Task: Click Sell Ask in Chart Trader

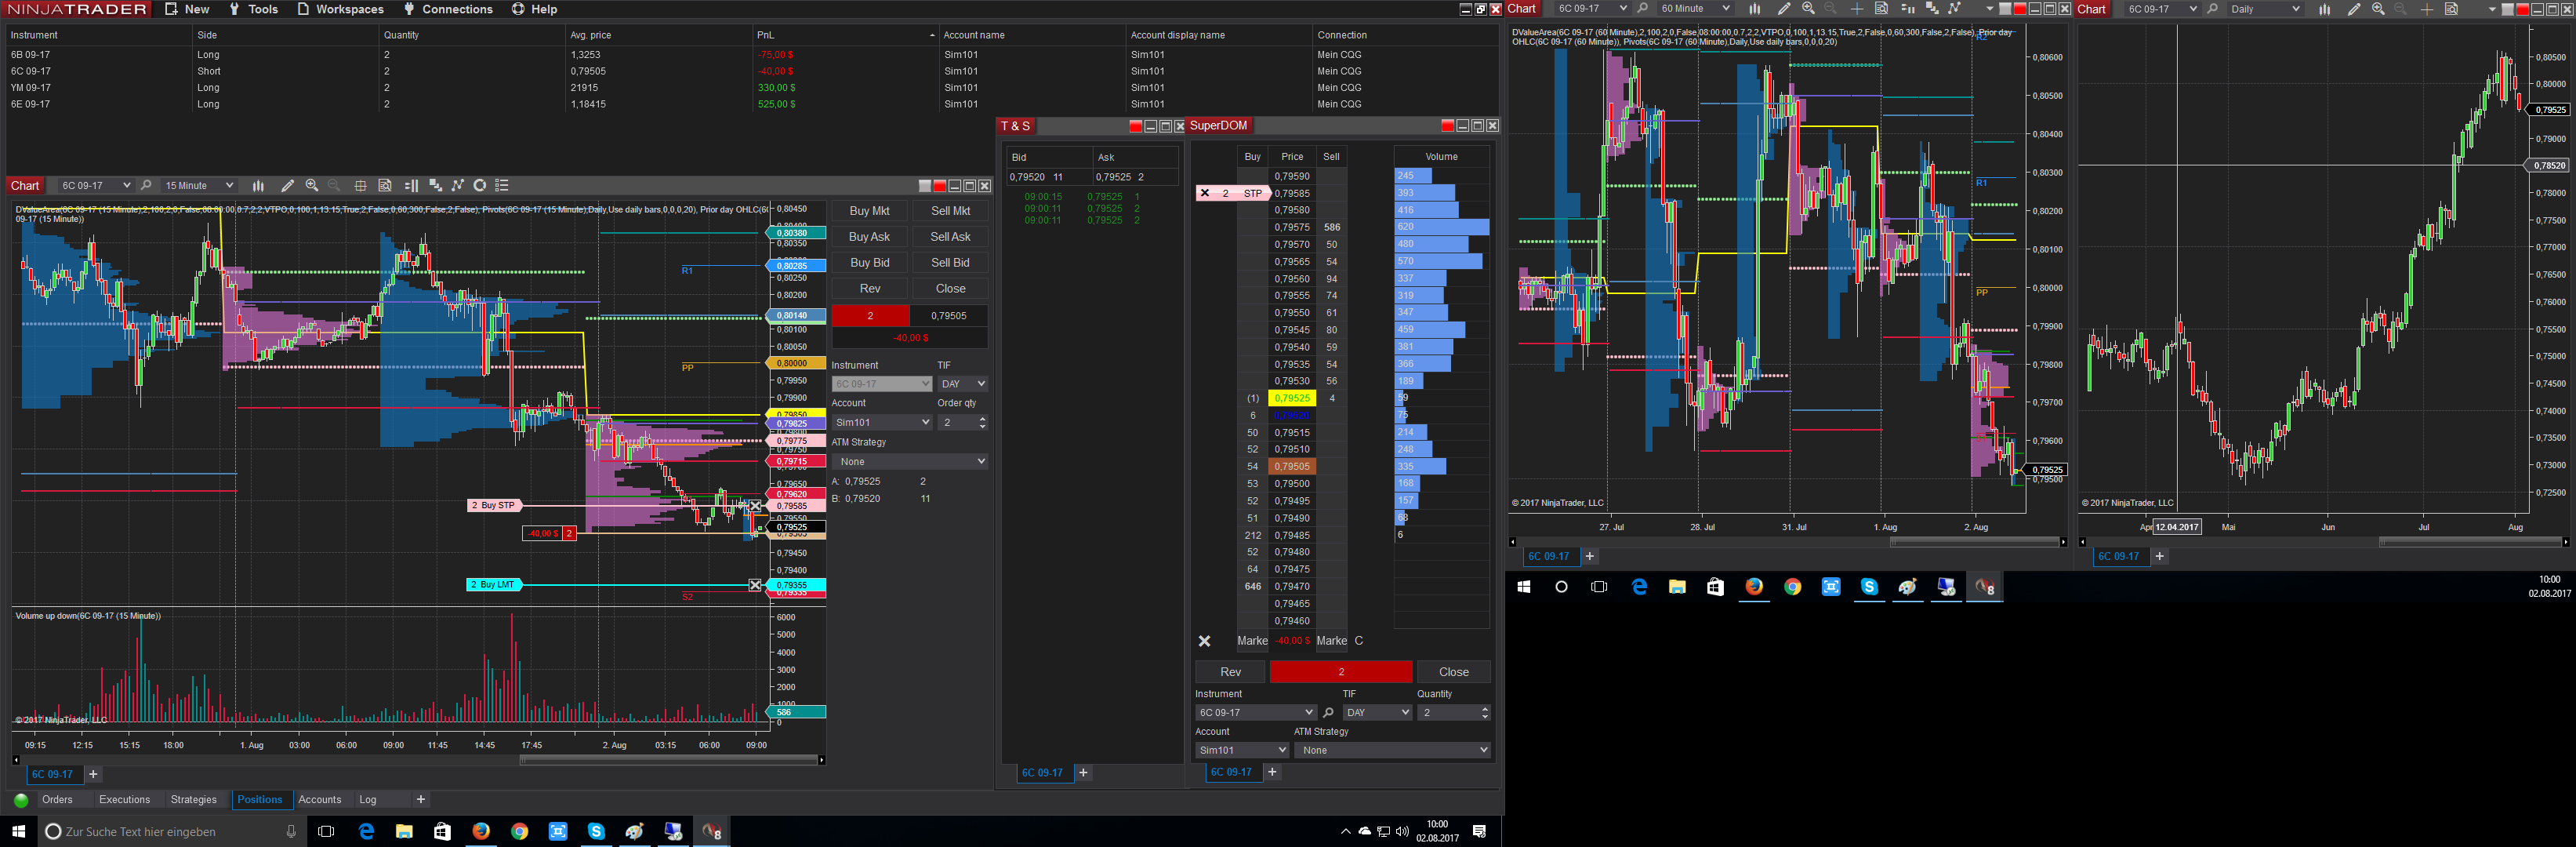Action: [x=950, y=237]
